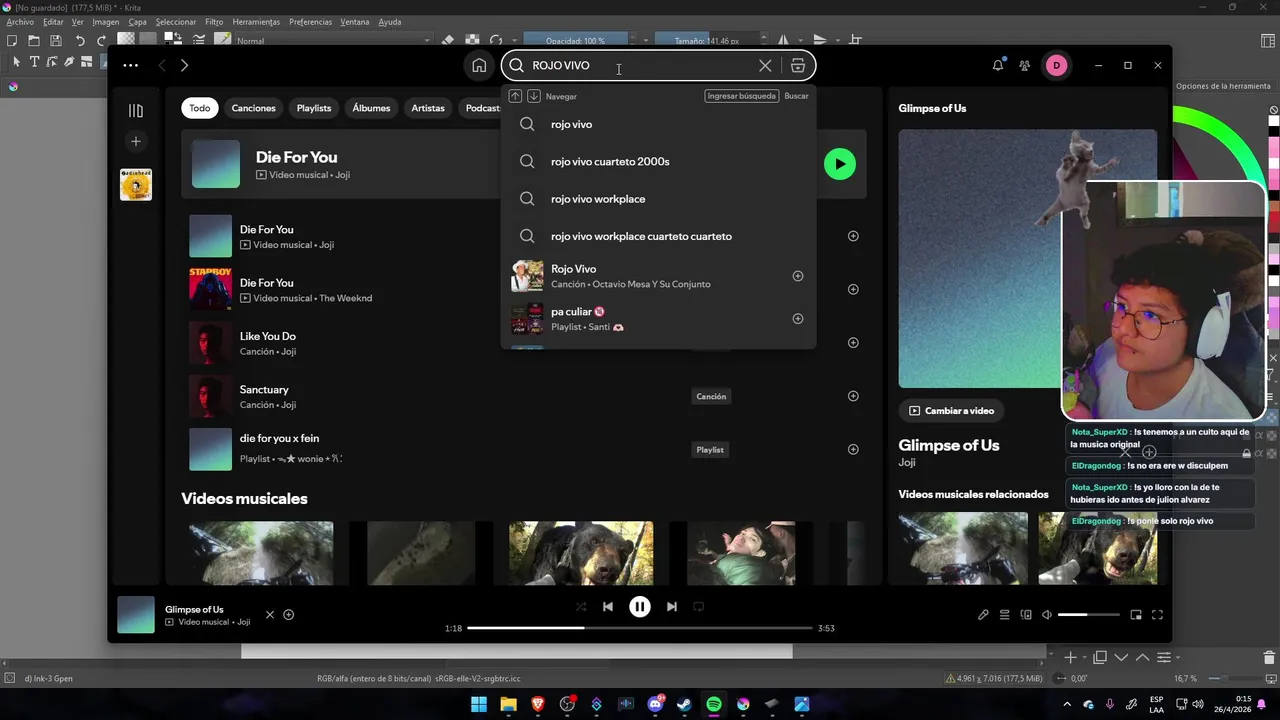Select Krita text tool
Image resolution: width=1280 pixels, height=720 pixels.
tap(34, 62)
